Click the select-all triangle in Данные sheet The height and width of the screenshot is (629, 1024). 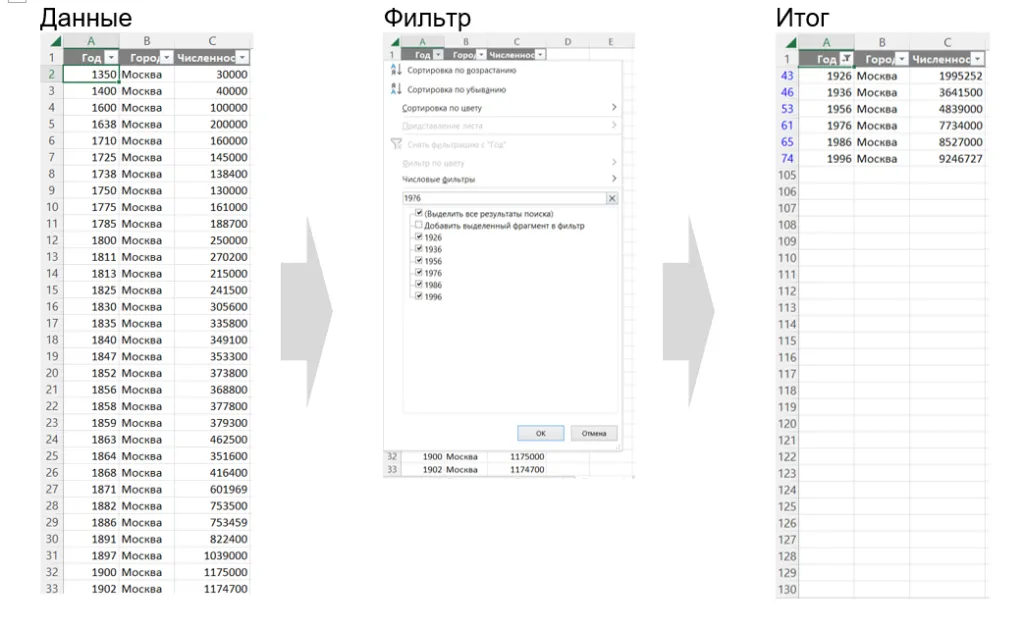(x=56, y=41)
